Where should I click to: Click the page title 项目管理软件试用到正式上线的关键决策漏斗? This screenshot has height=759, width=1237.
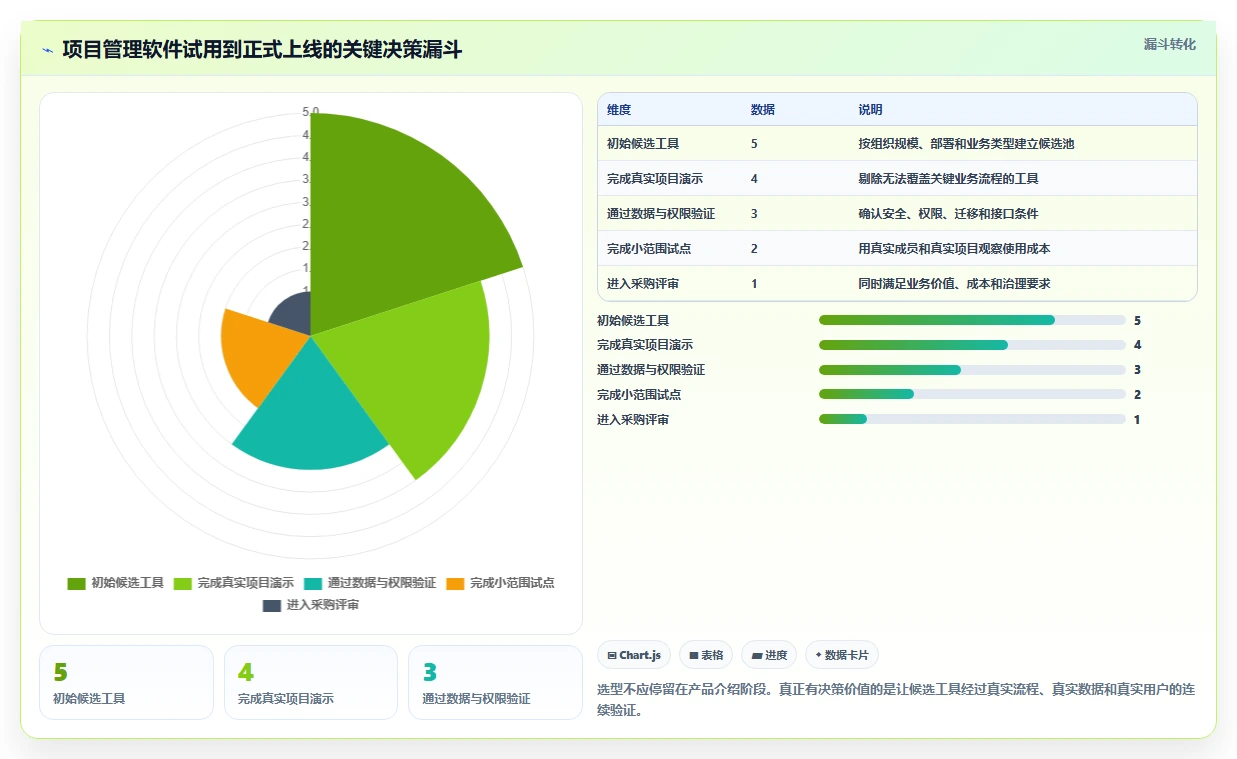pyautogui.click(x=262, y=50)
